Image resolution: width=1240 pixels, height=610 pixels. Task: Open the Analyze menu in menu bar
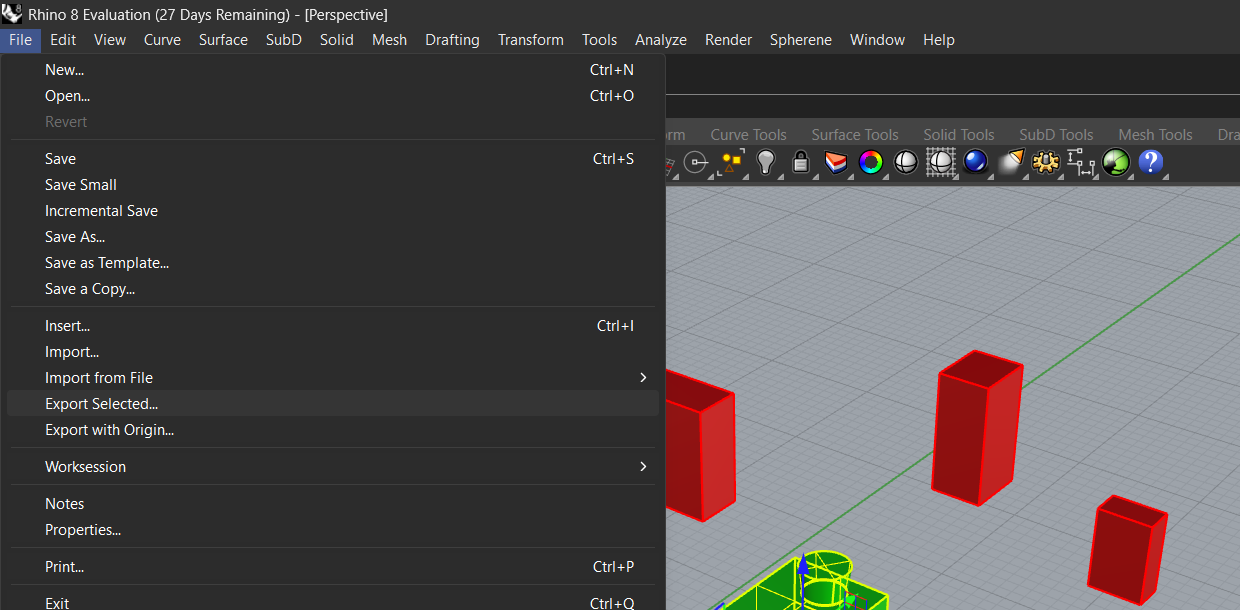tap(661, 40)
